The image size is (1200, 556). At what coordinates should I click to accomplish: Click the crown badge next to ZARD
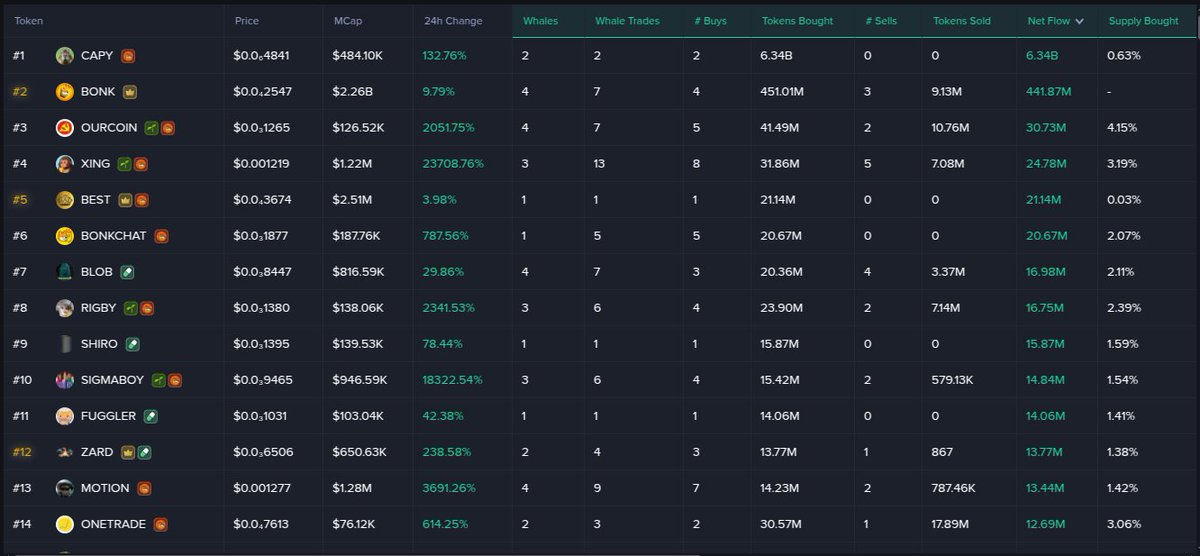click(x=128, y=452)
